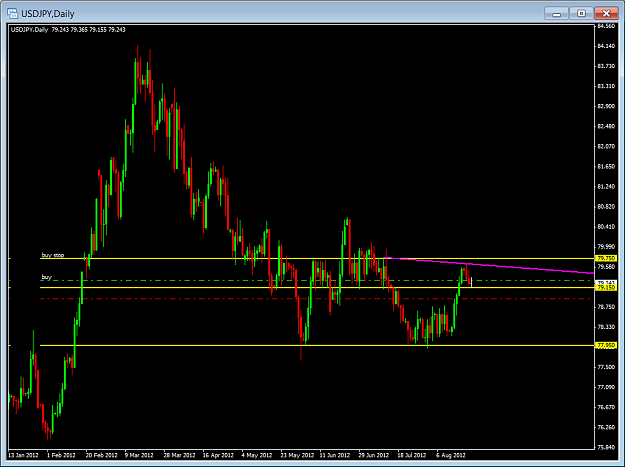The image size is (625, 467).
Task: Click the 13 Jan 2012 date label
Action: coord(23,455)
